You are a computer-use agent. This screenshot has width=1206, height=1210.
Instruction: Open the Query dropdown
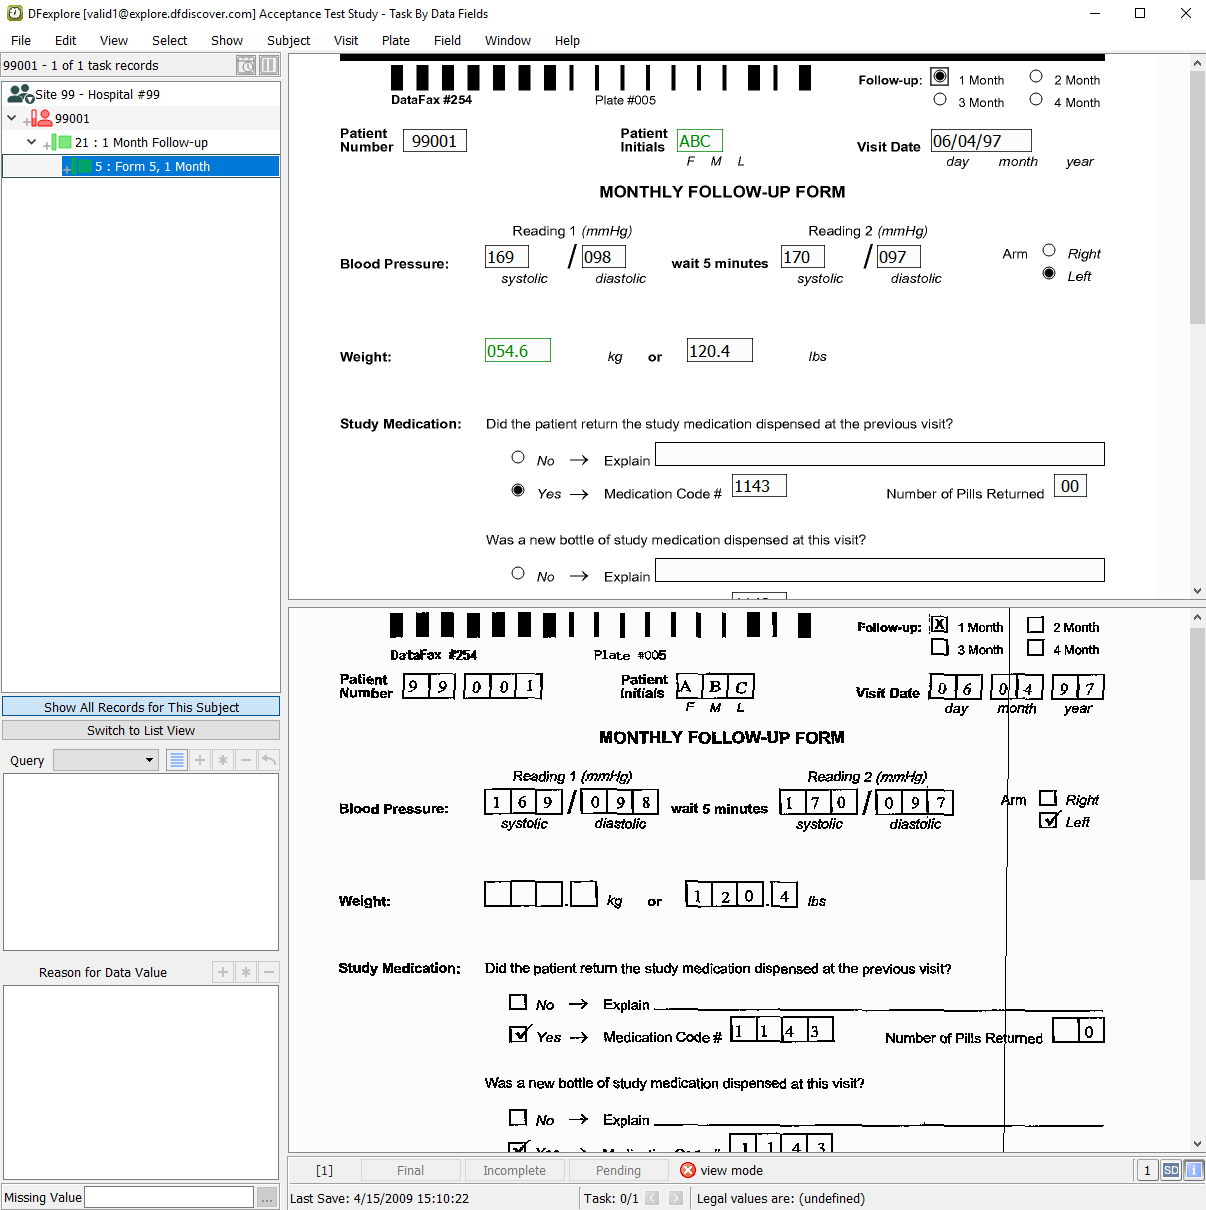[106, 760]
